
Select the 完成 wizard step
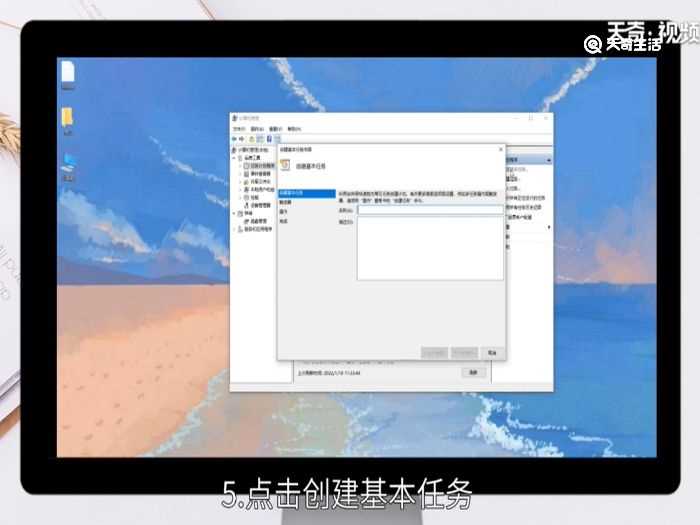283,221
